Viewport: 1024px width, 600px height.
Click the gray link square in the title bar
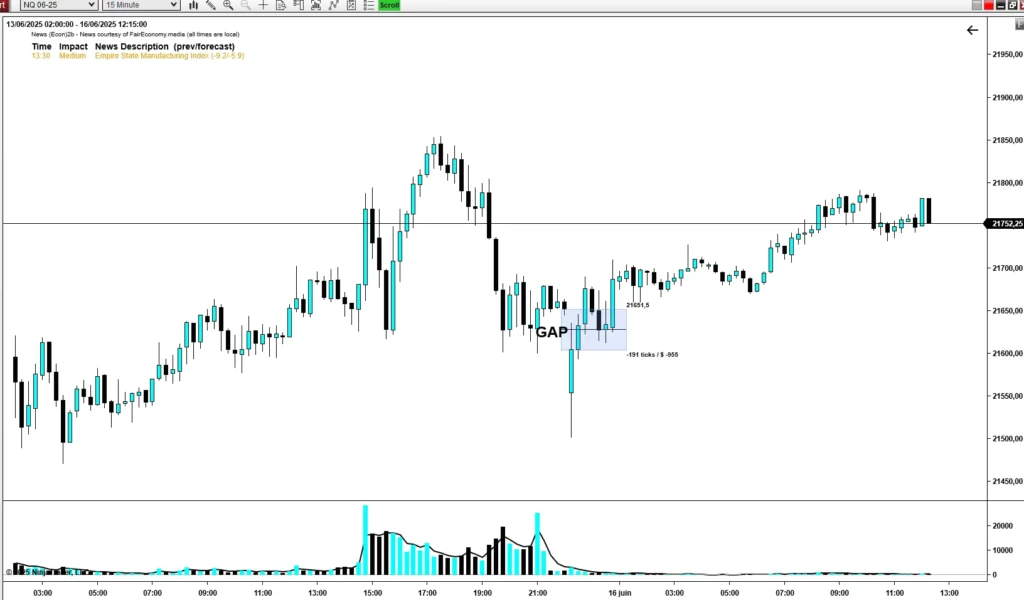pos(977,5)
